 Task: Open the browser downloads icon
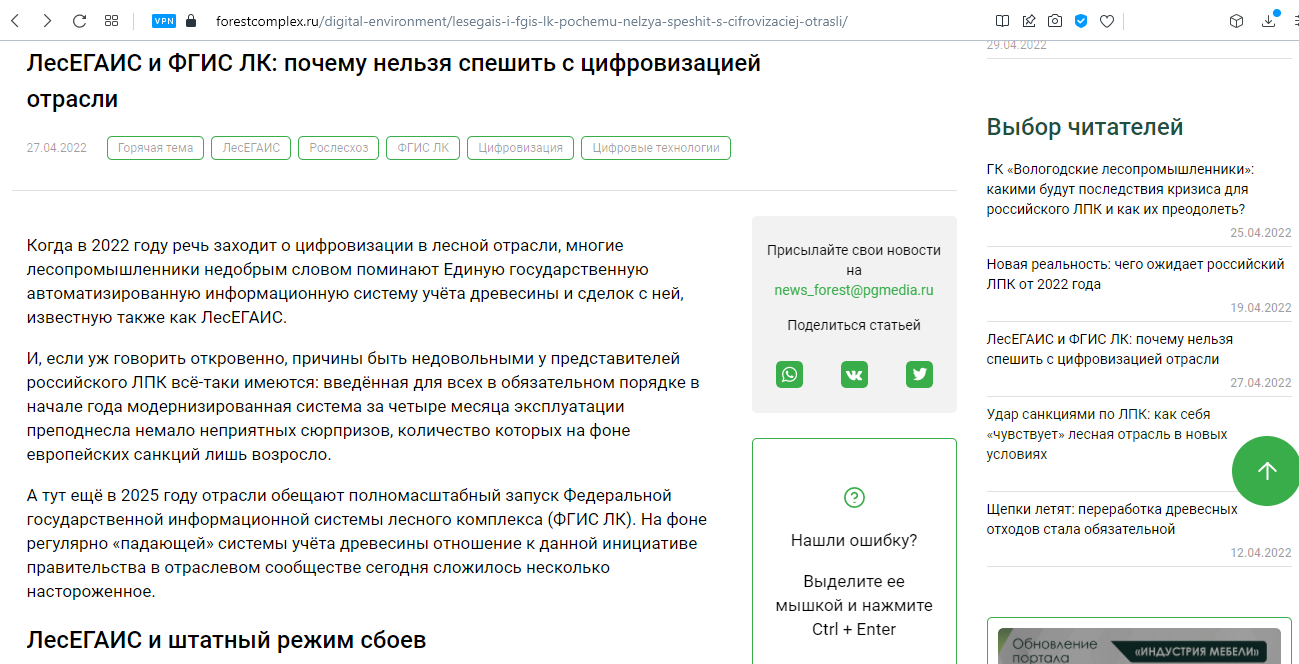[x=1269, y=21]
